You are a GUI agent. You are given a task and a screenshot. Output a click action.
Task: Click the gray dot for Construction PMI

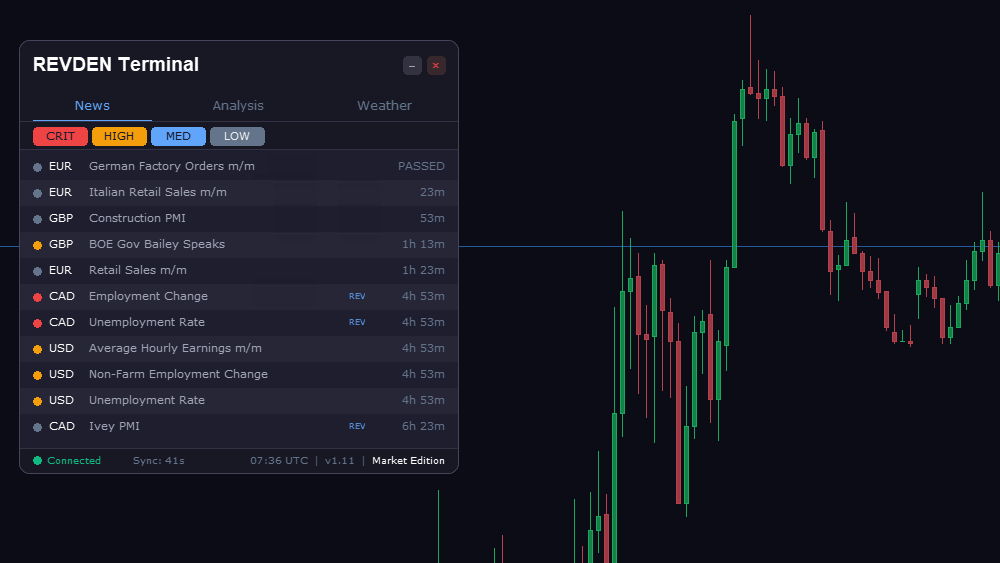point(38,219)
